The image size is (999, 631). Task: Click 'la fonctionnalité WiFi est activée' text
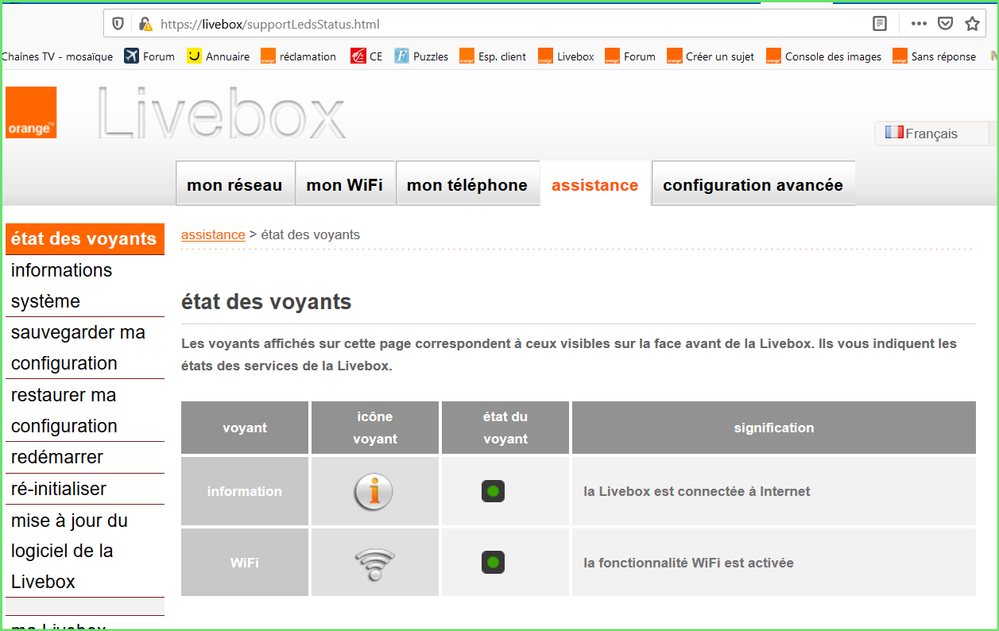pyautogui.click(x=688, y=563)
